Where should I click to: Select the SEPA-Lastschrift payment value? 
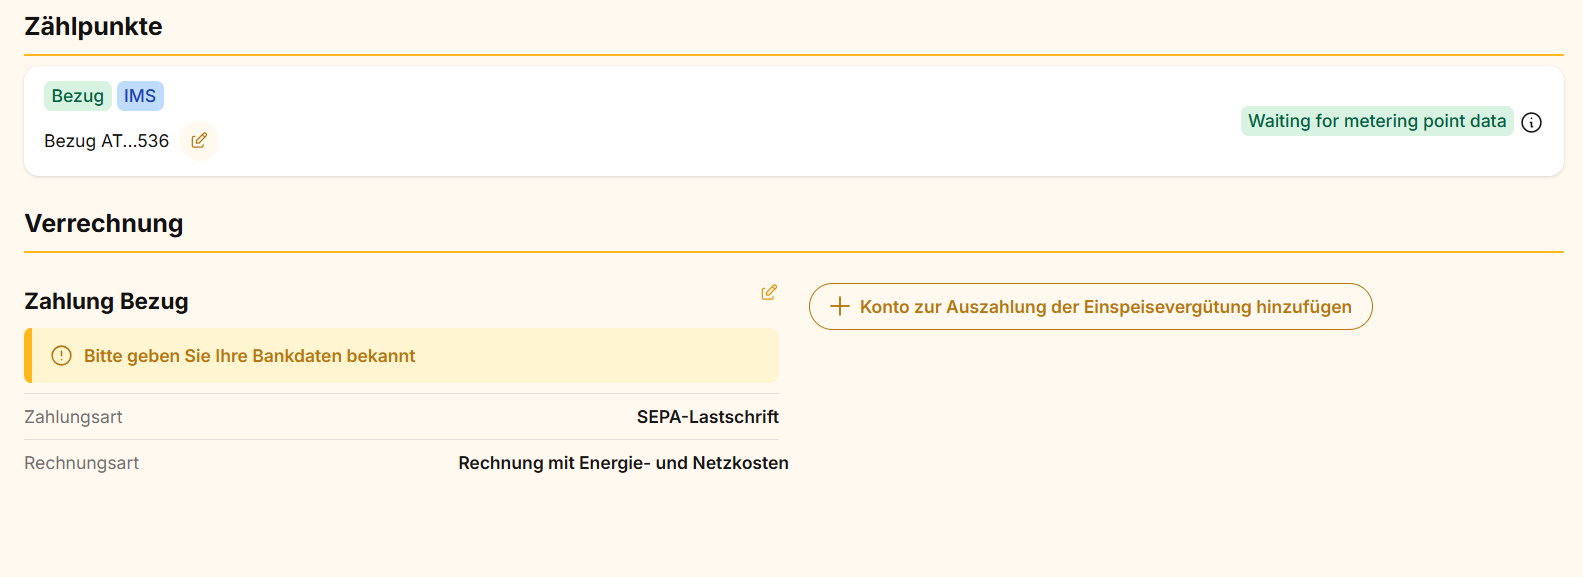[707, 417]
